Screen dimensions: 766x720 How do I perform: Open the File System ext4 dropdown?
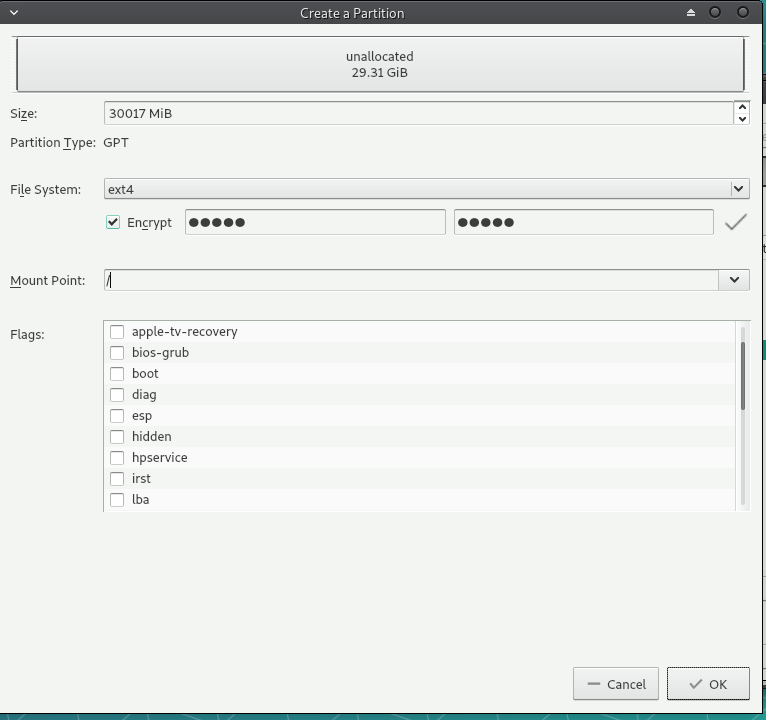[426, 189]
